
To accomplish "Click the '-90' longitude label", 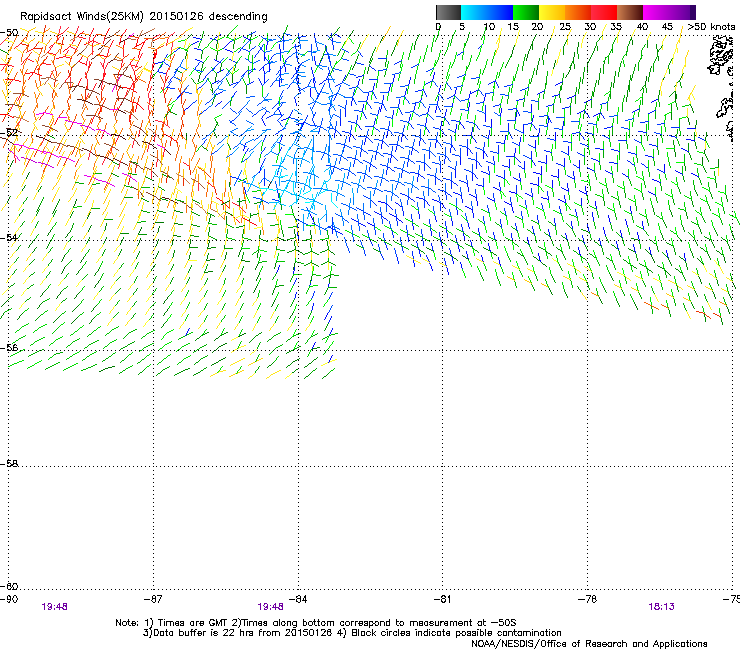I will pos(9,599).
